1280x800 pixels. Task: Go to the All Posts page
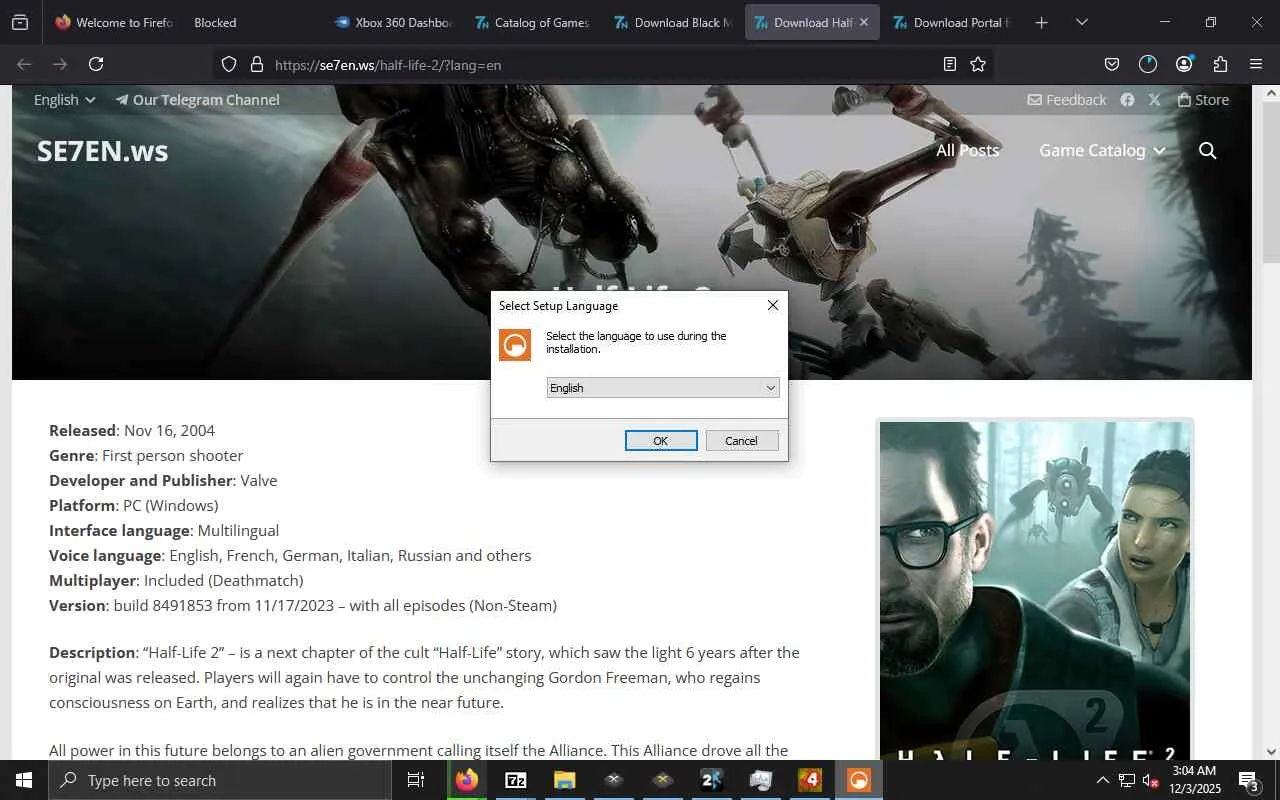(x=967, y=151)
